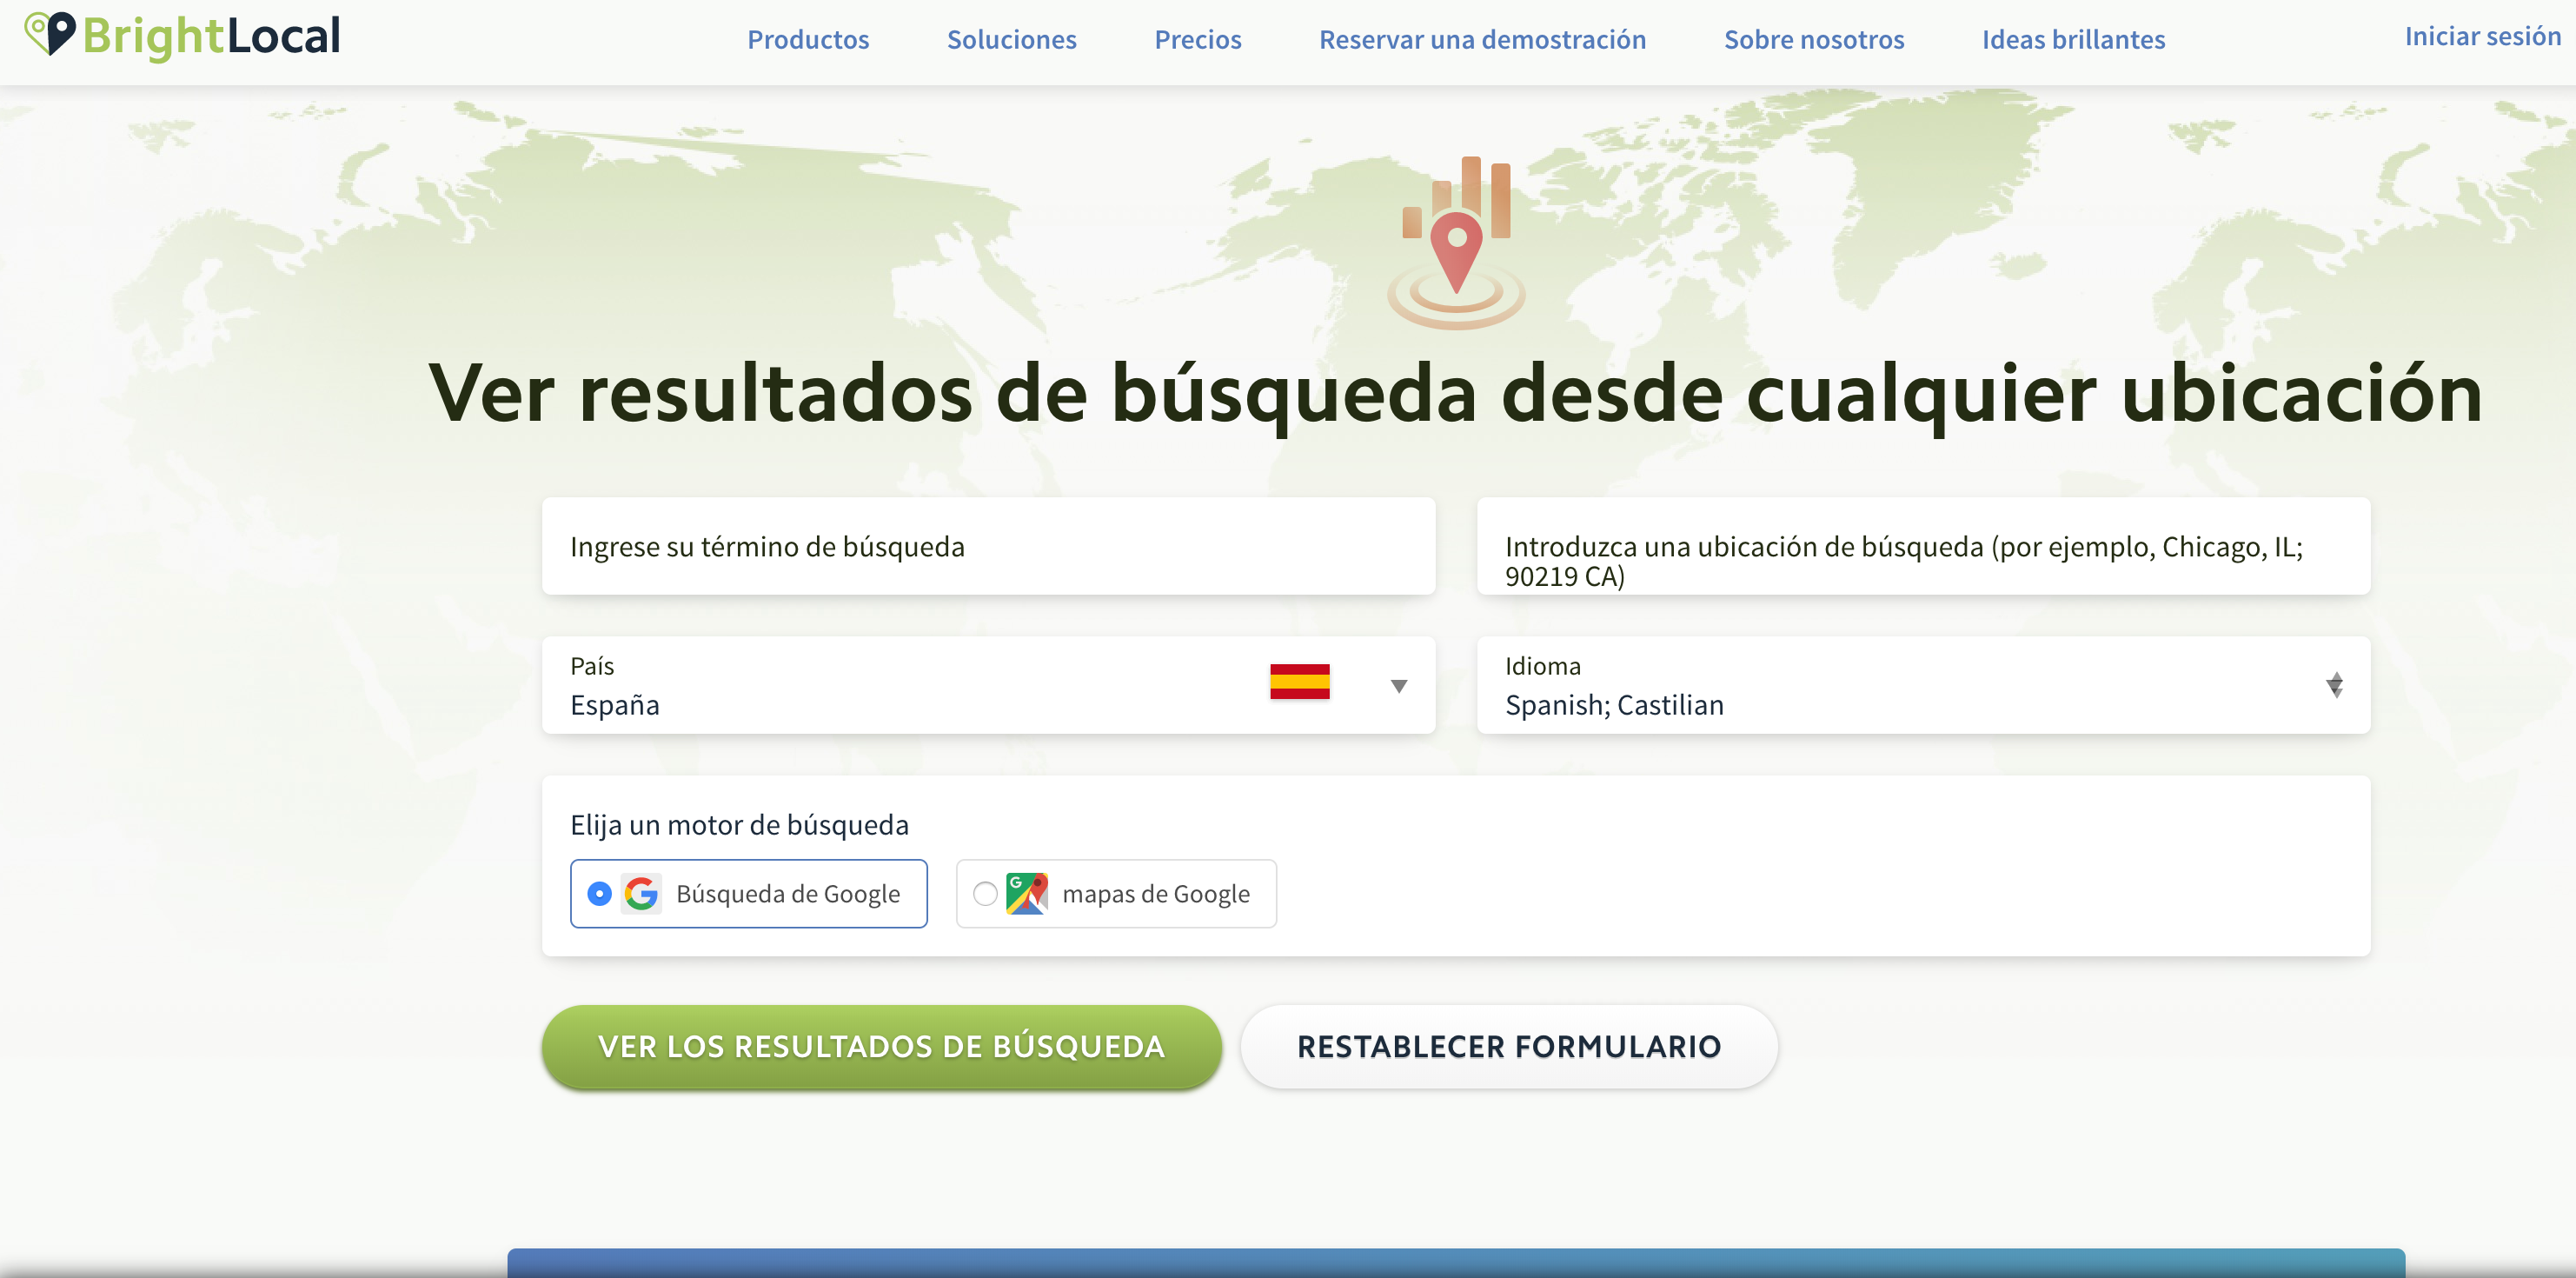Open the Productos menu
This screenshot has height=1278, width=2576.
(x=808, y=40)
